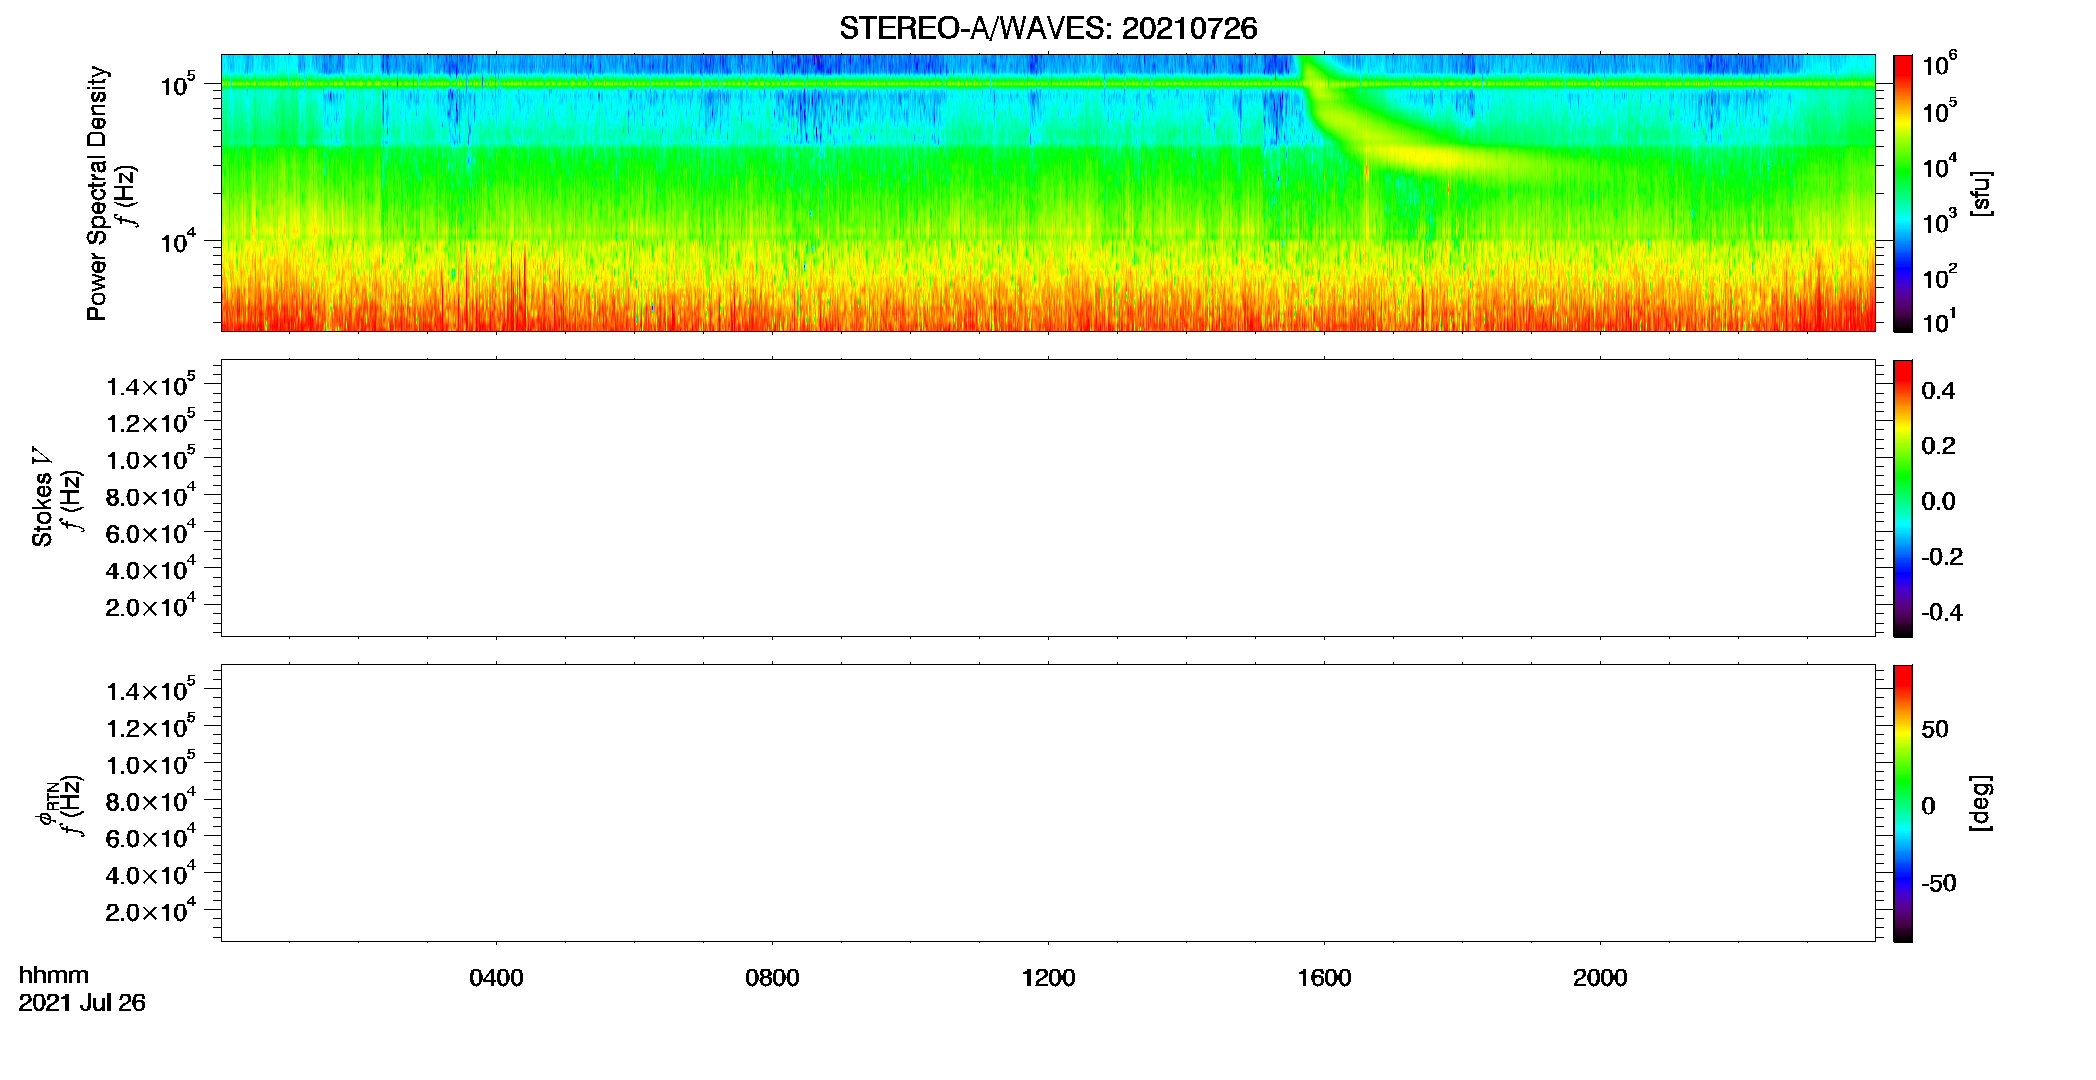Viewport: 2096px width, 1080px height.
Task: Click the plot title STEREO-A/WAVES: 20210726
Action: pyautogui.click(x=1048, y=29)
